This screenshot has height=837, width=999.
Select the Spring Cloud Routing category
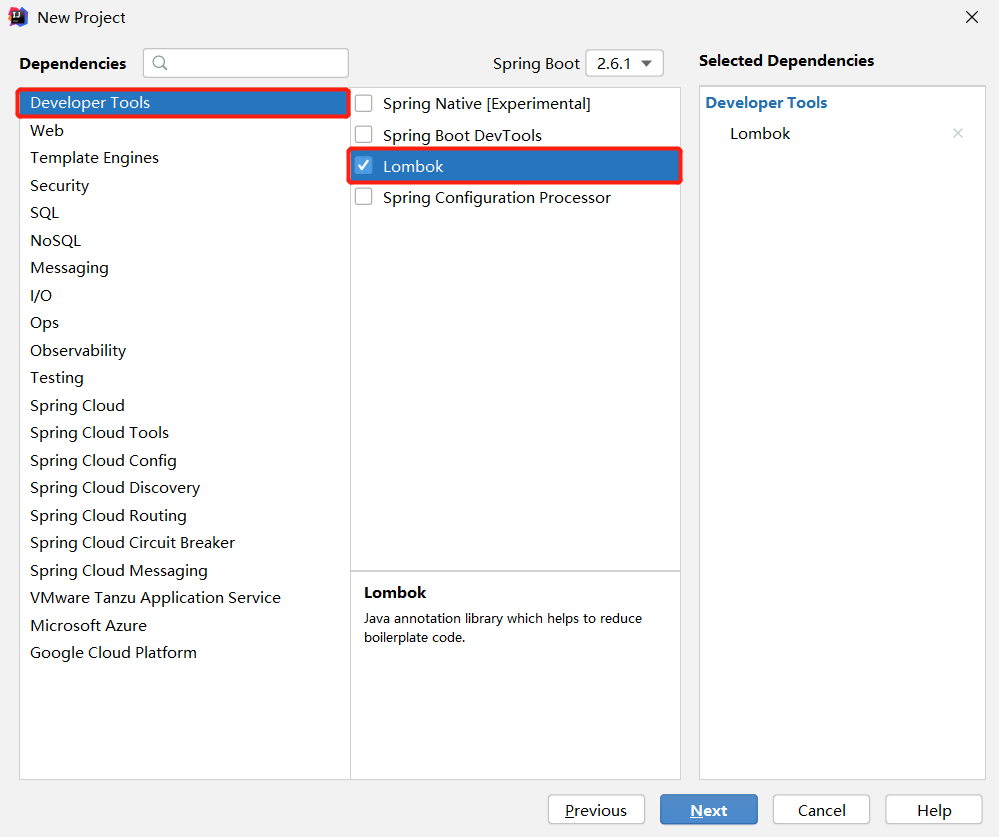click(x=184, y=515)
